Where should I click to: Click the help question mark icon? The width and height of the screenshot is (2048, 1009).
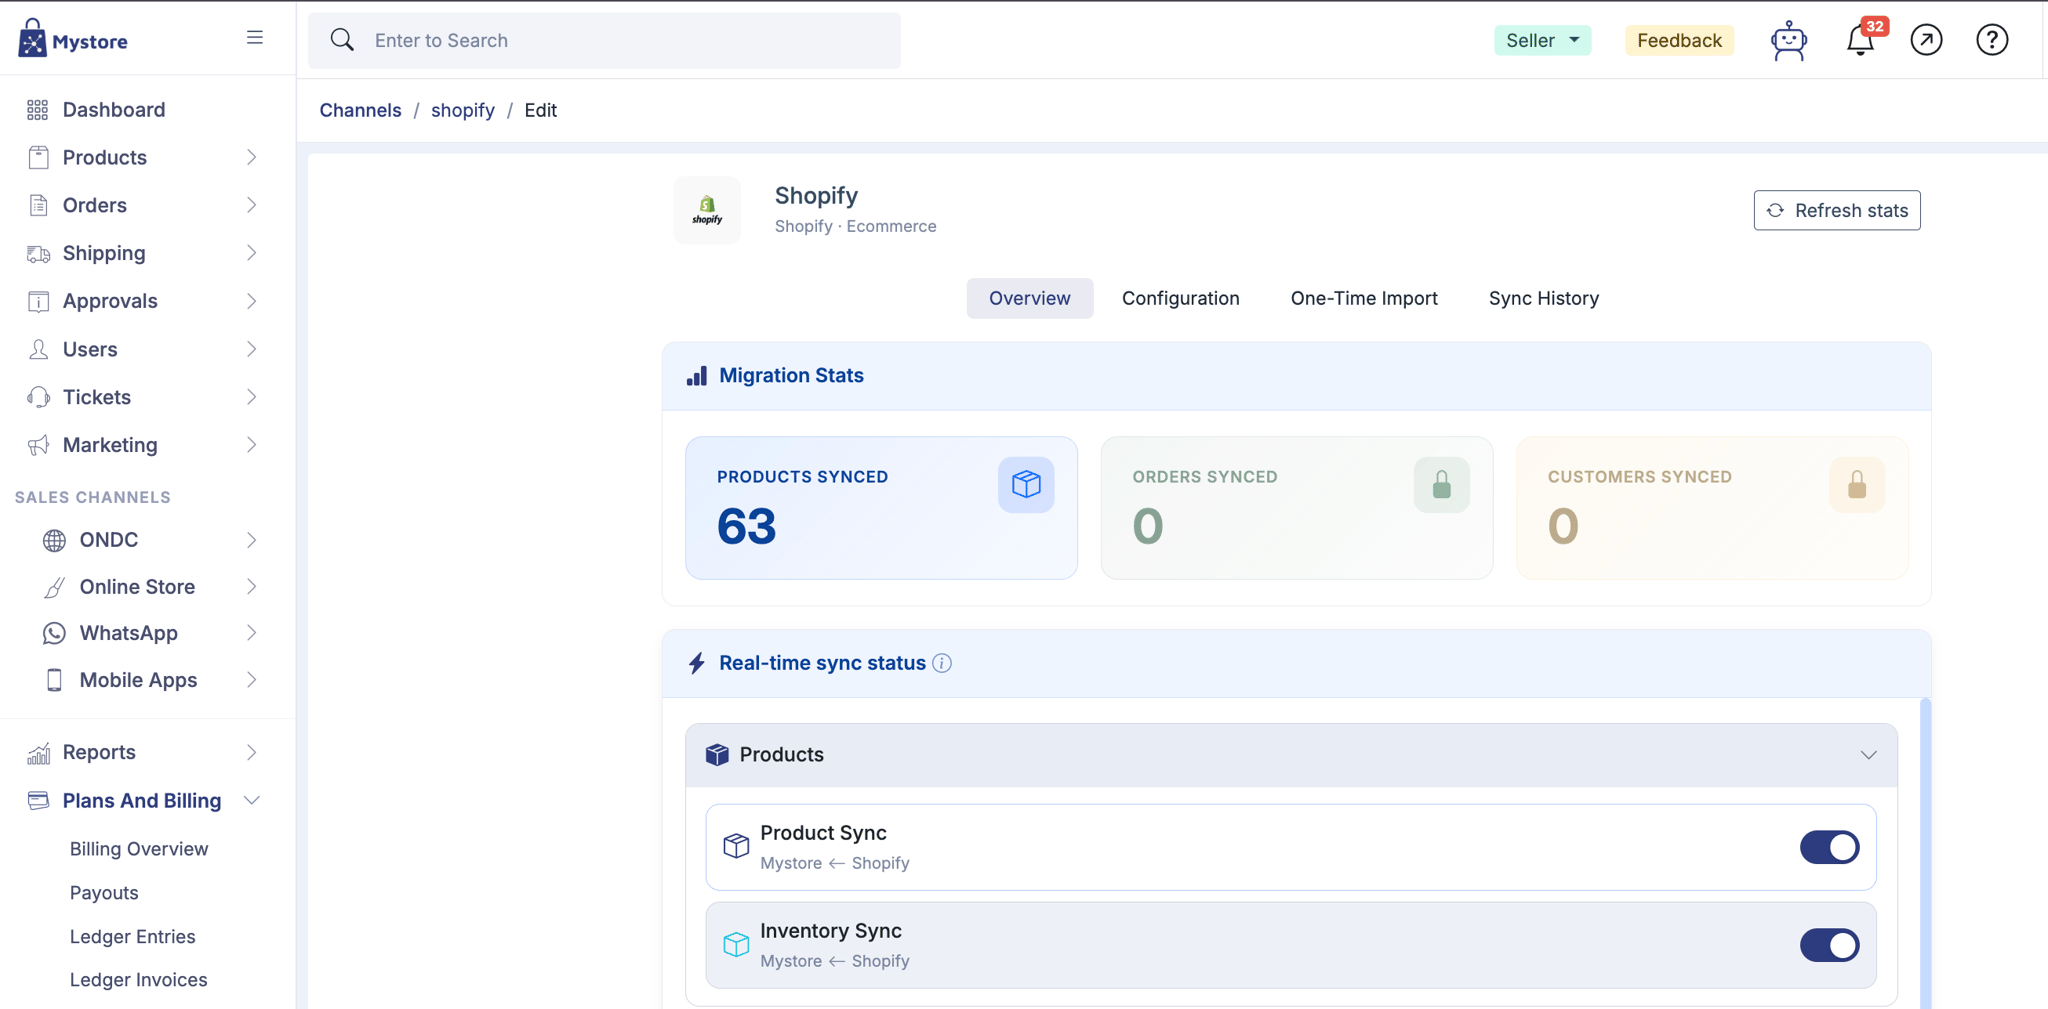(x=1992, y=40)
